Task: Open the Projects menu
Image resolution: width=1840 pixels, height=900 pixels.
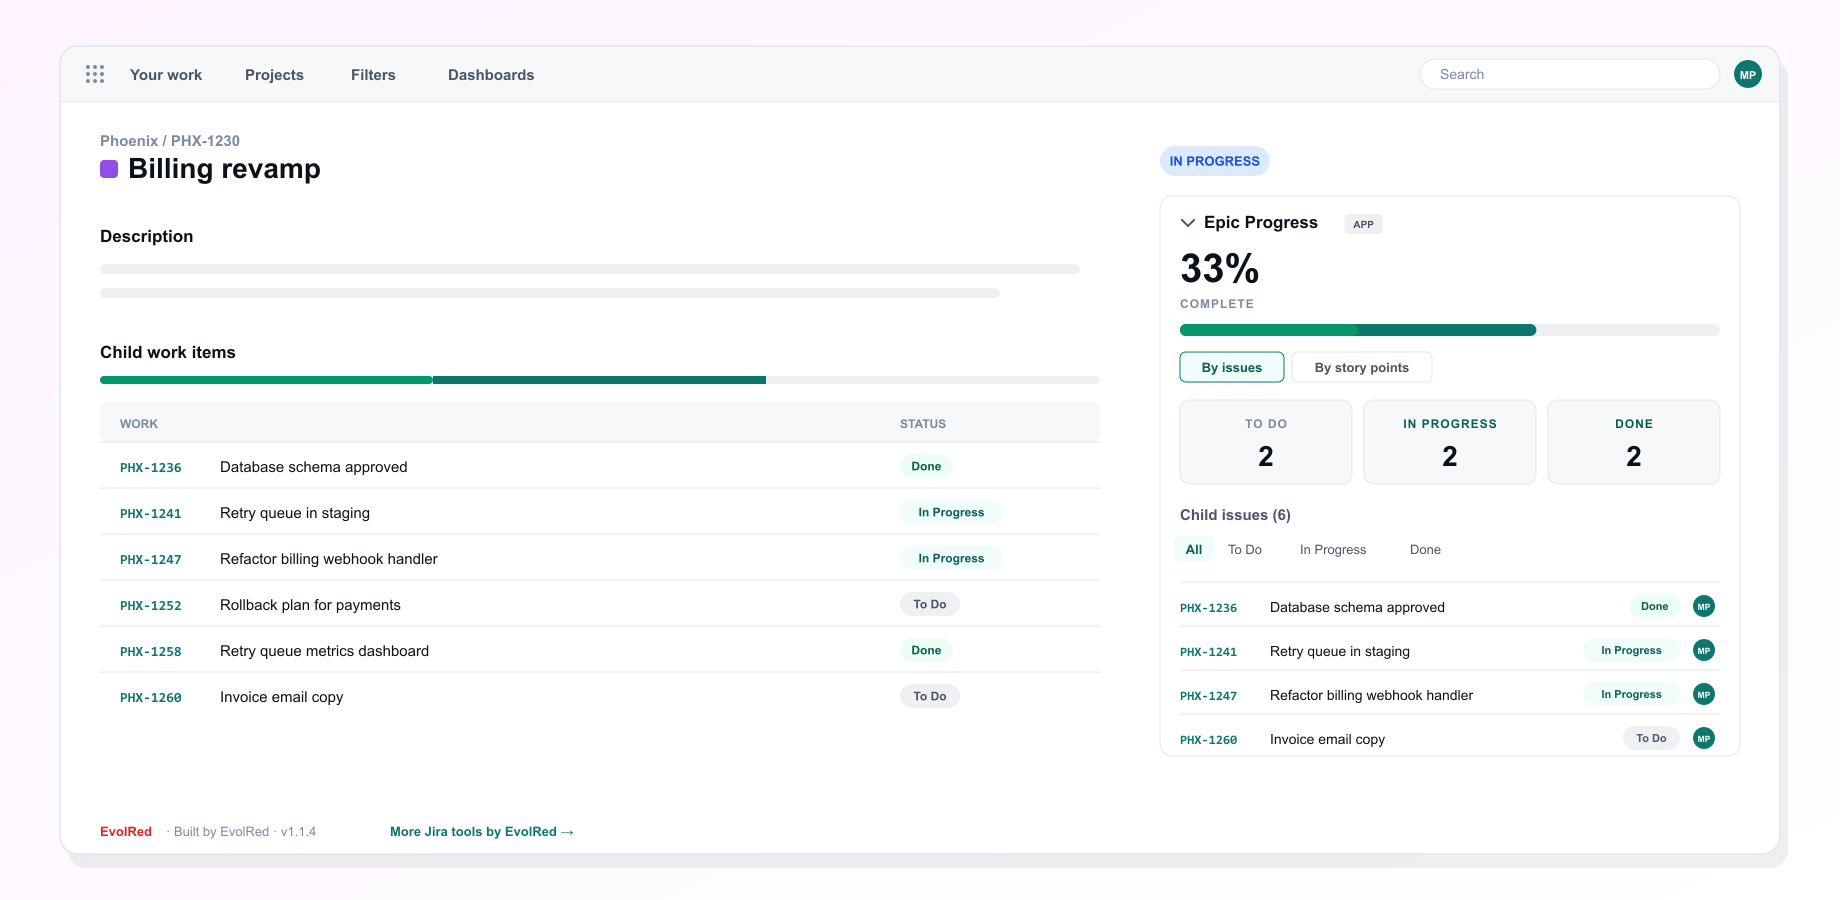Action: pos(274,75)
